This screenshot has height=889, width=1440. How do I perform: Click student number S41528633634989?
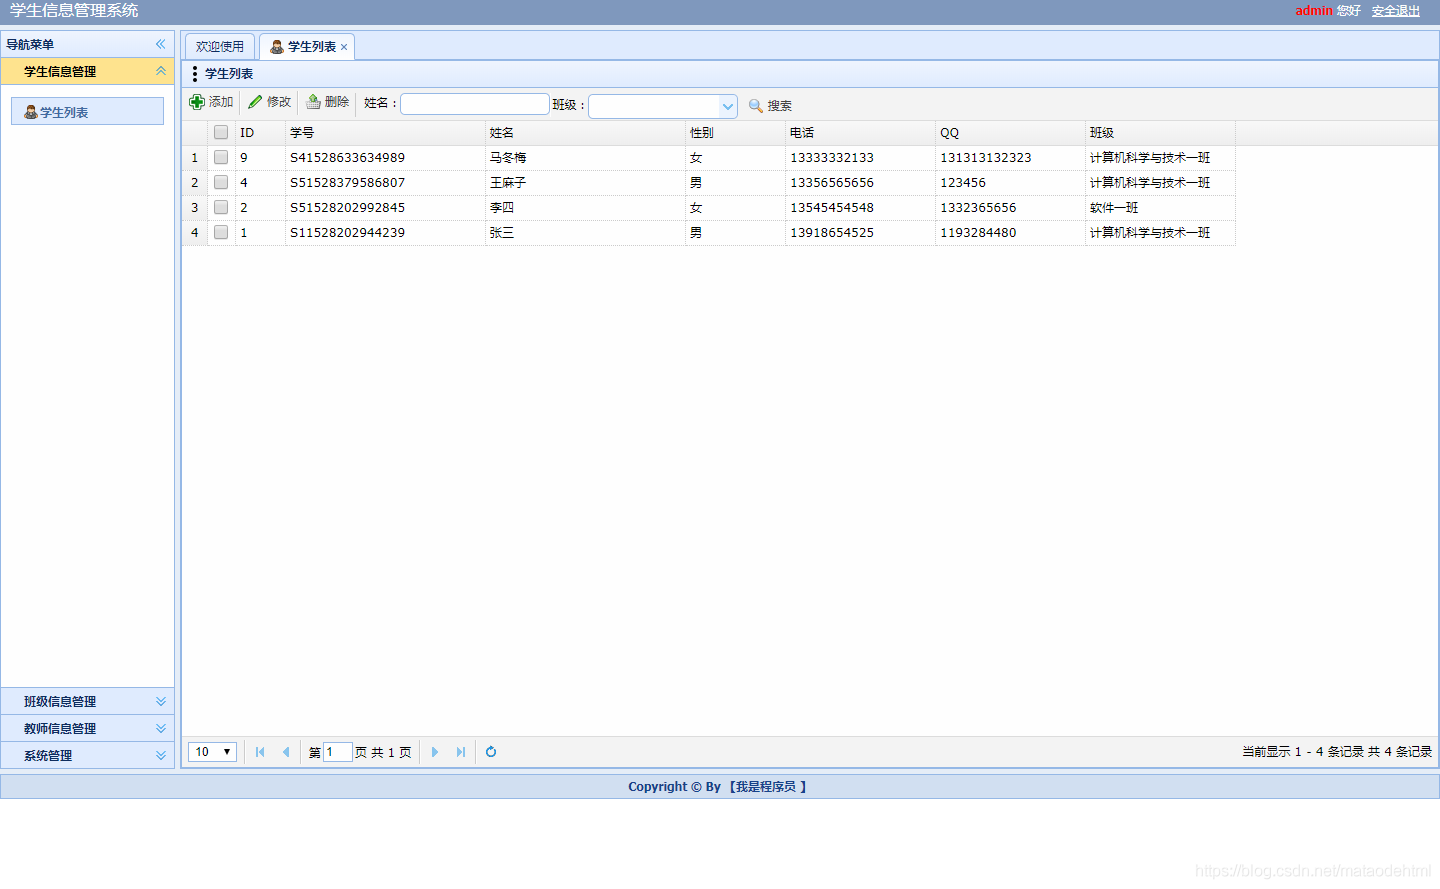coord(347,157)
